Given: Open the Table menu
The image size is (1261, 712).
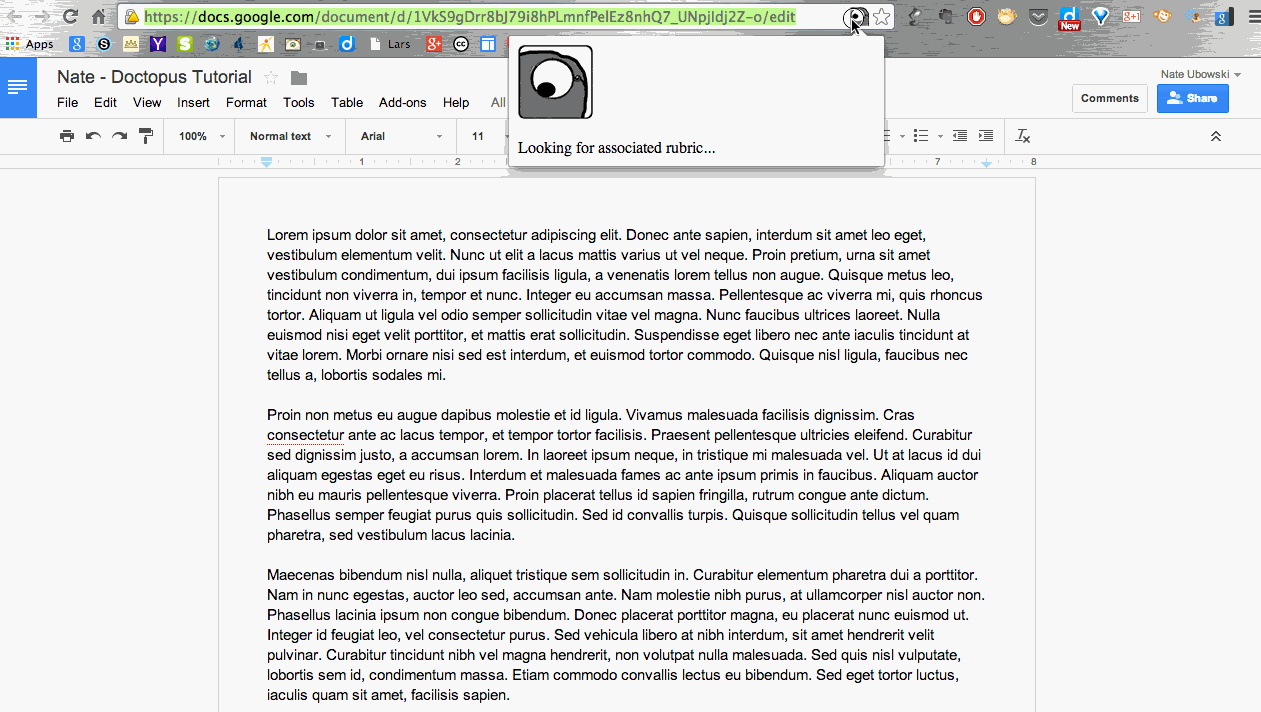Looking at the screenshot, I should point(347,102).
